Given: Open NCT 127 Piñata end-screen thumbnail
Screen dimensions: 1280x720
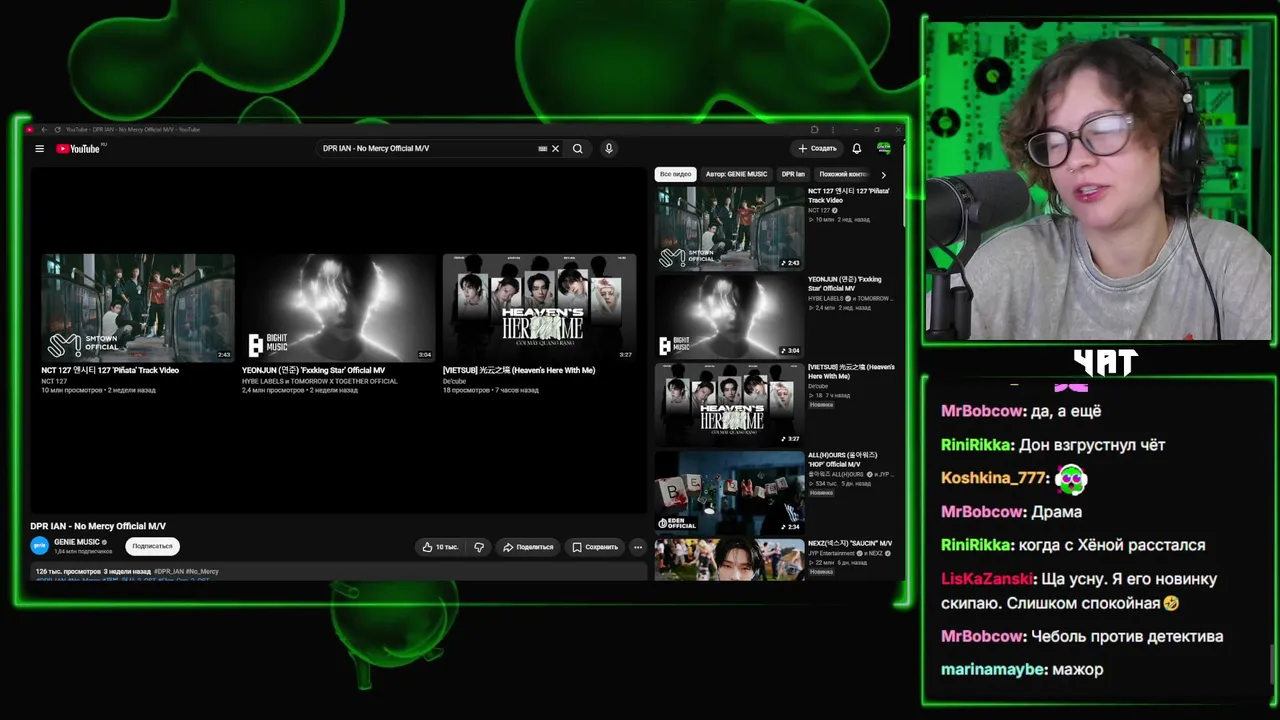Looking at the screenshot, I should (x=138, y=307).
